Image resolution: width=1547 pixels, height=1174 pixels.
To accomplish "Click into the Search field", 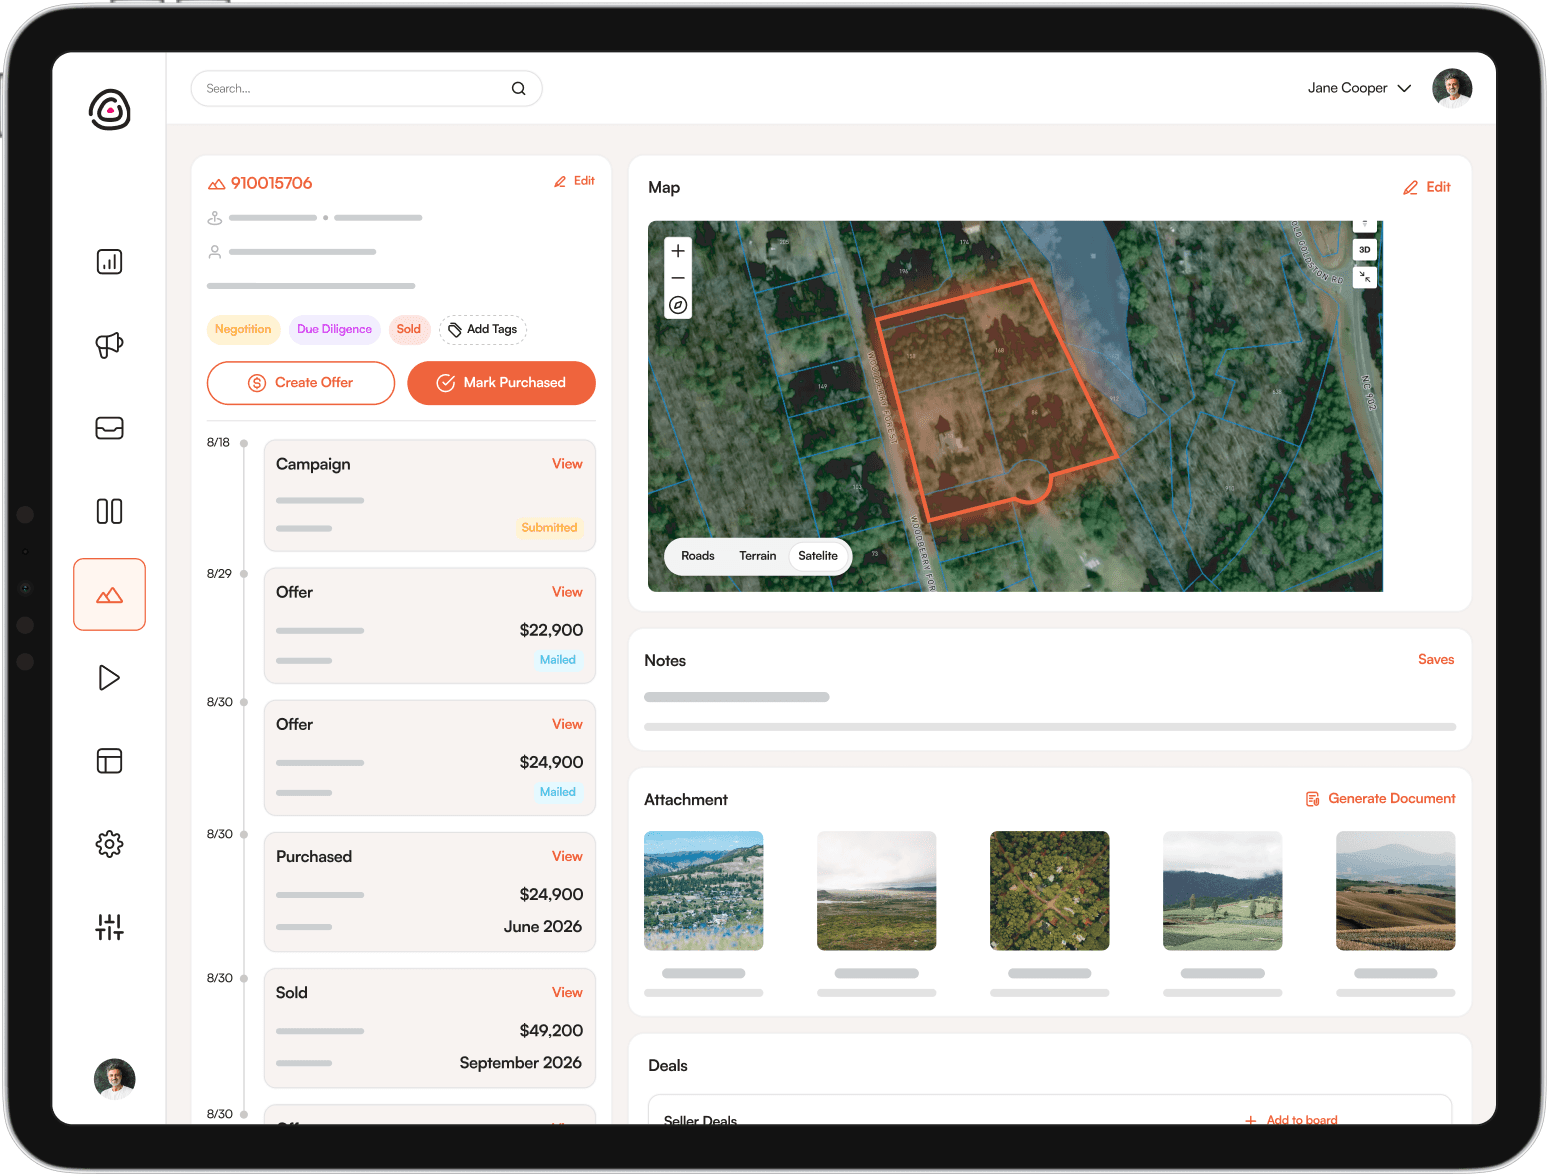I will tap(366, 88).
